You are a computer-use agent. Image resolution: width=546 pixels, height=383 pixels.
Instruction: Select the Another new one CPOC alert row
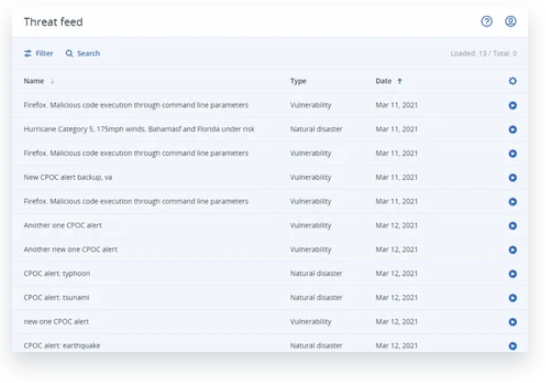coord(270,249)
